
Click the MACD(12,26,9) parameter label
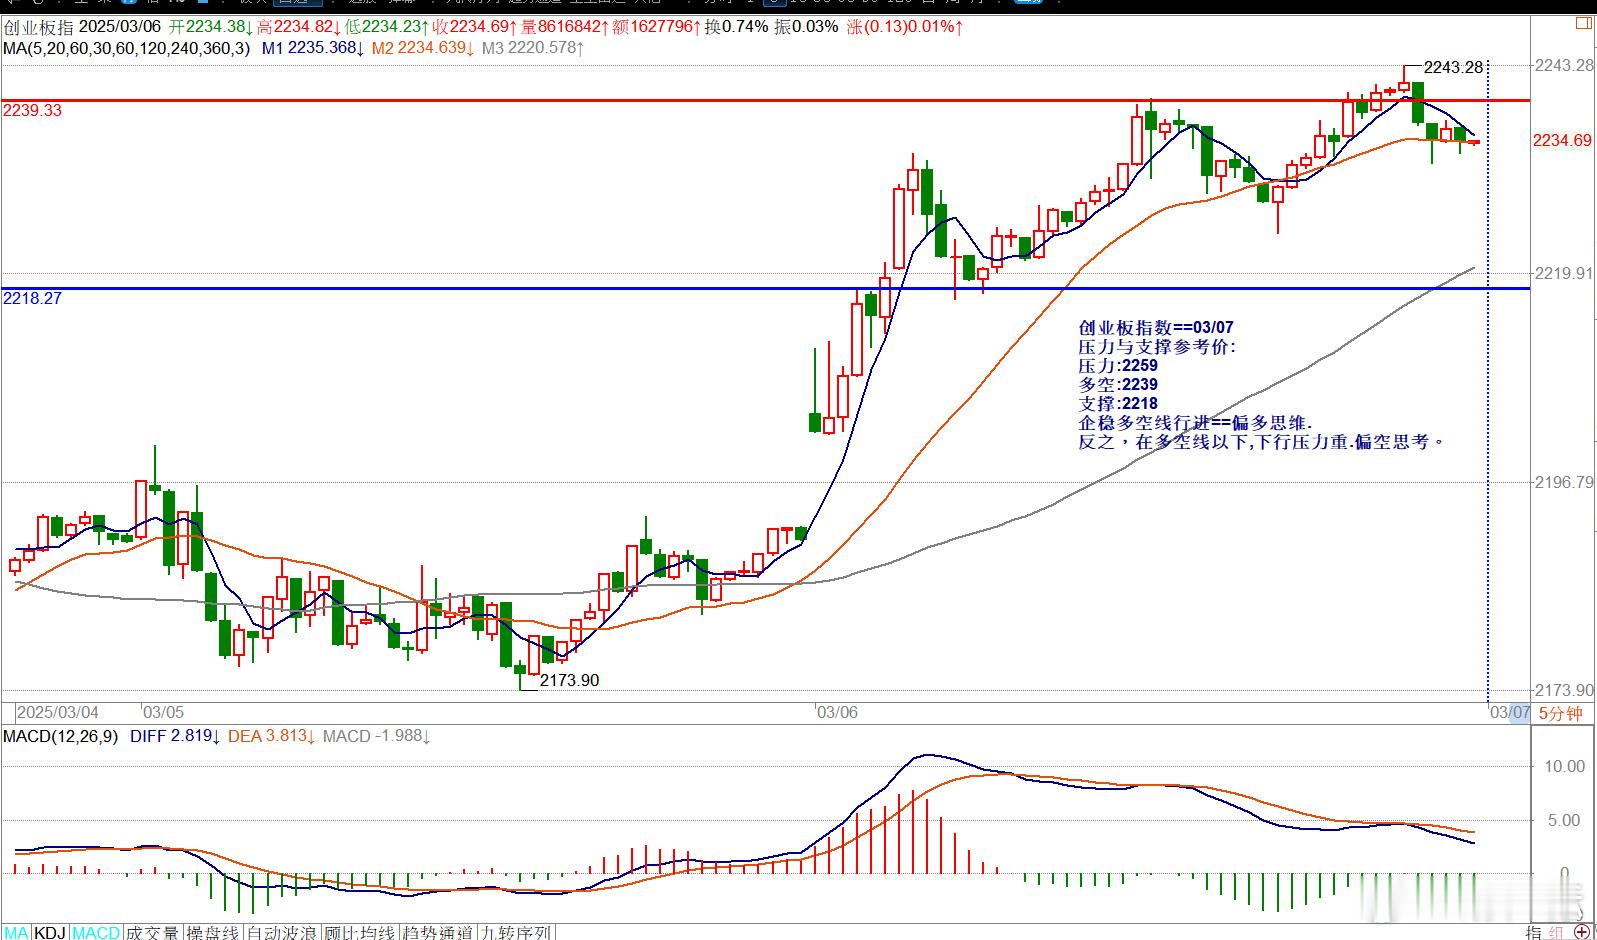(60, 736)
